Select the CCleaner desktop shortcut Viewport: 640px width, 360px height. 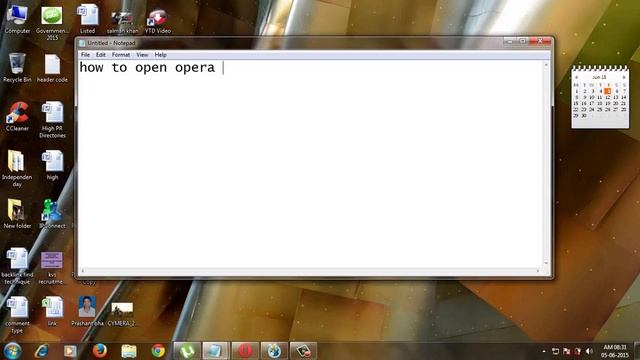[17, 116]
